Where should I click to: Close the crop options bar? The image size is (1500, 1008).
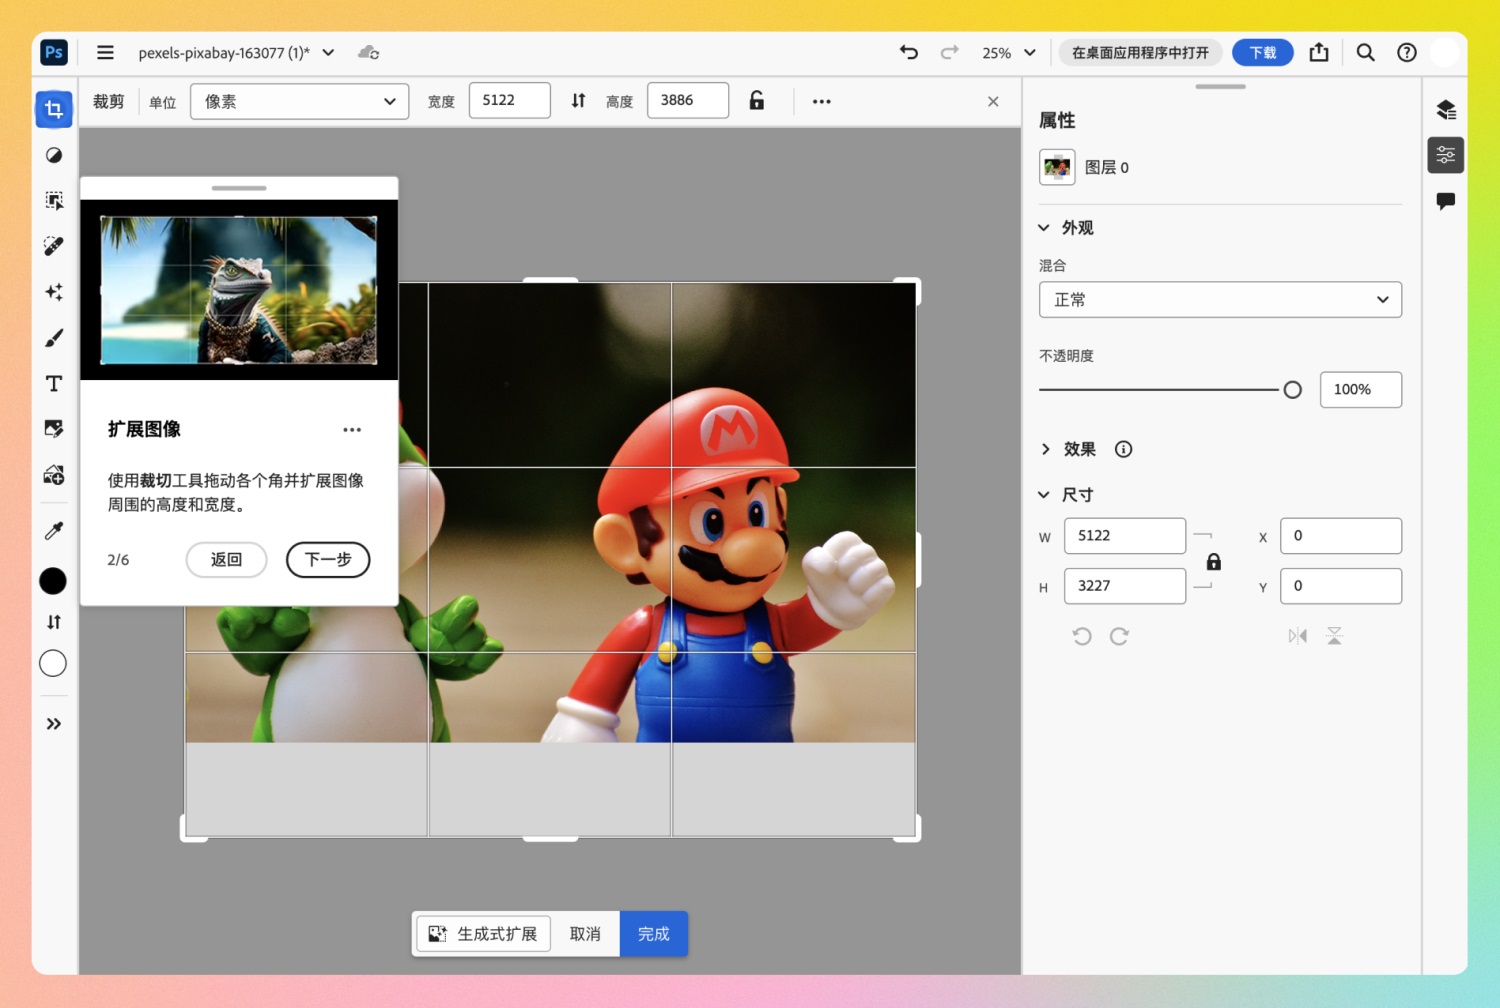point(993,101)
